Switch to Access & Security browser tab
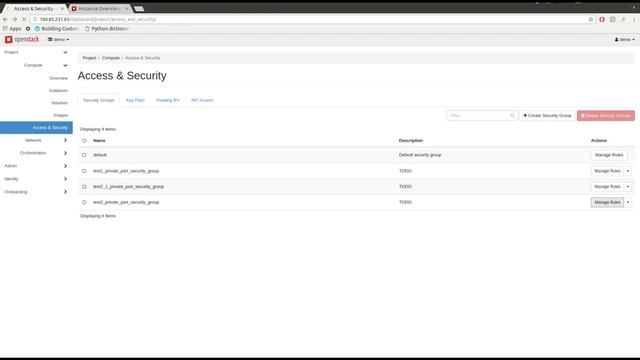The height and width of the screenshot is (360, 640). pyautogui.click(x=33, y=9)
